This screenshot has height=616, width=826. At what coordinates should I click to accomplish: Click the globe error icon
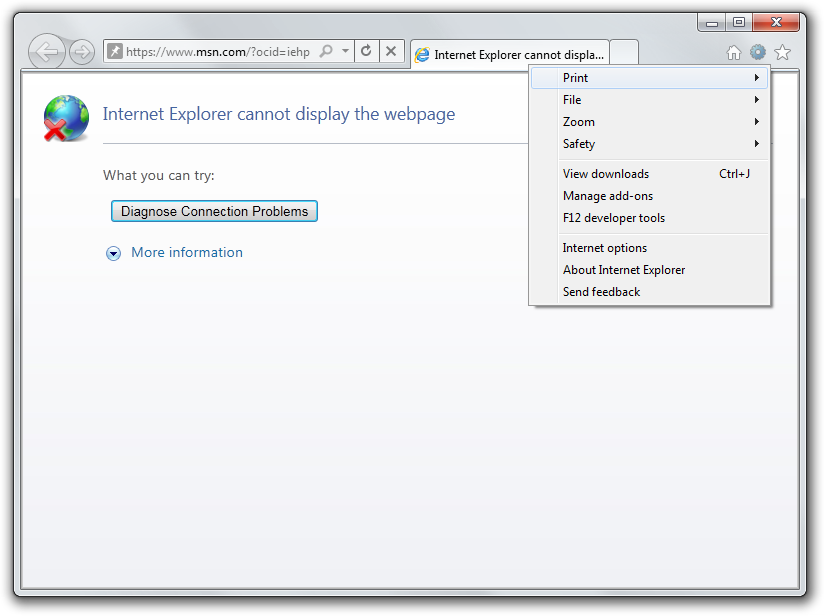(x=66, y=118)
